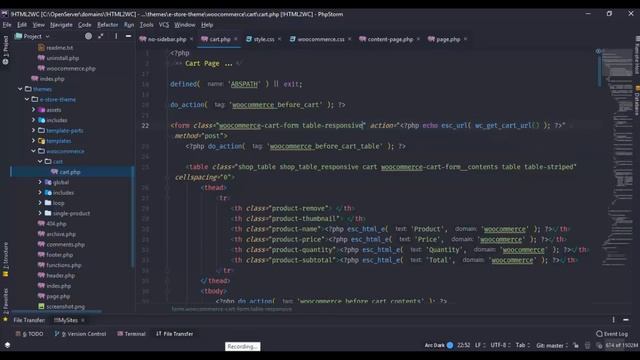Open the VCS menu

coord(164,25)
